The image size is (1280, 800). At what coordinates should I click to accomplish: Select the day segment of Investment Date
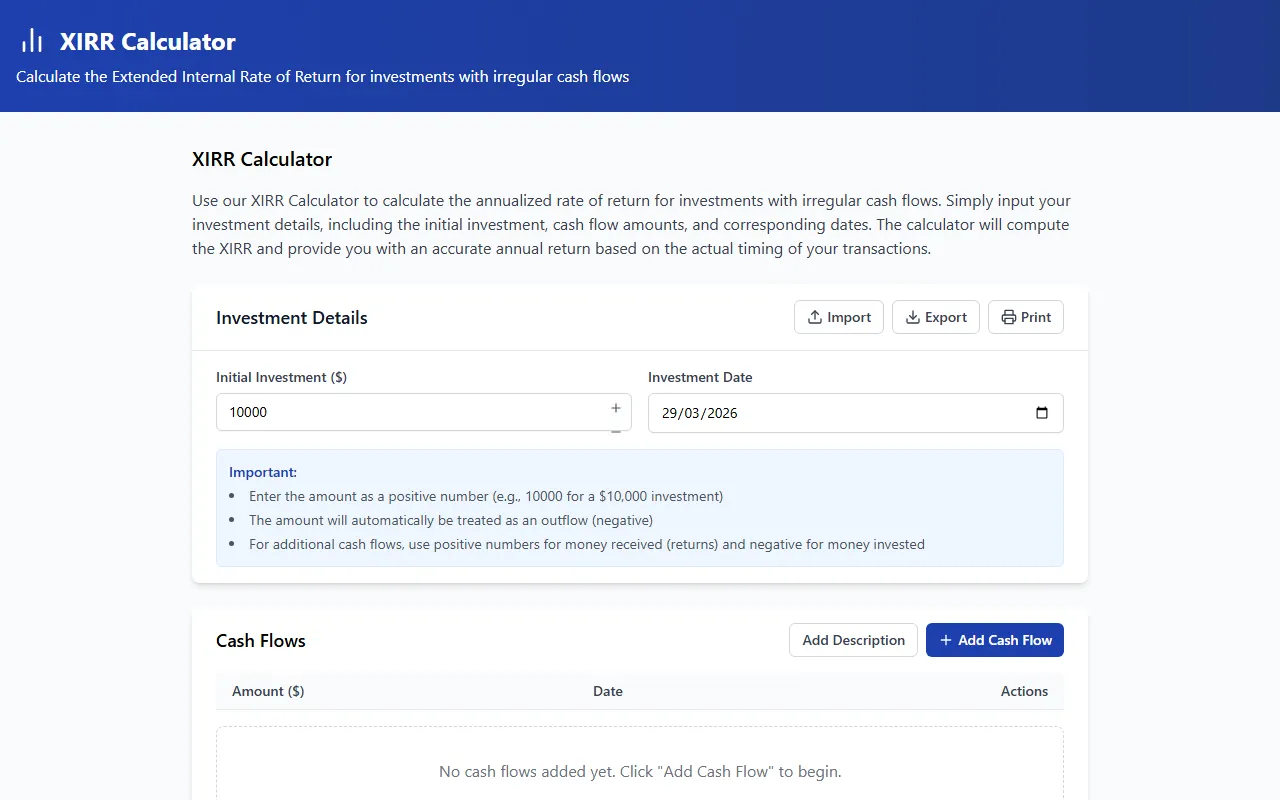[669, 413]
